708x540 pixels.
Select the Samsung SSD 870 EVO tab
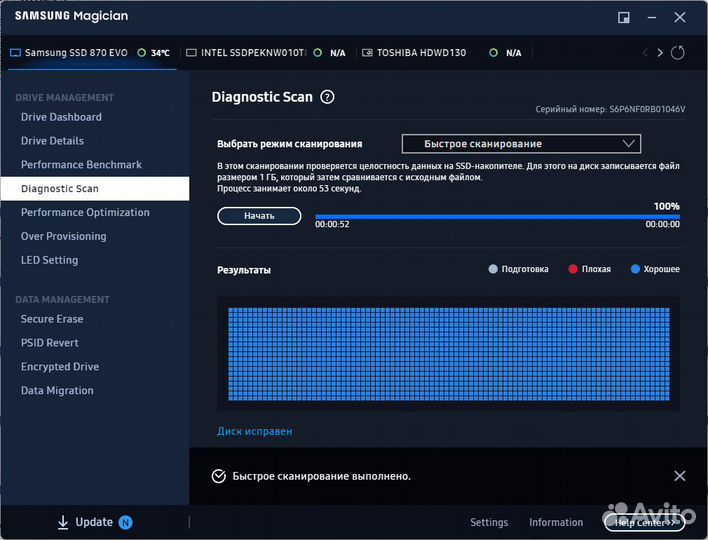click(x=78, y=53)
